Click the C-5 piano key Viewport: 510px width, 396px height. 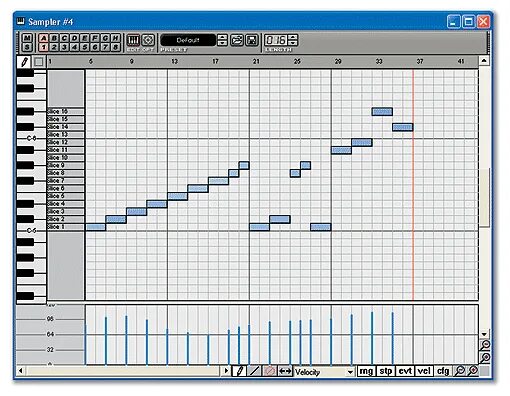click(31, 230)
